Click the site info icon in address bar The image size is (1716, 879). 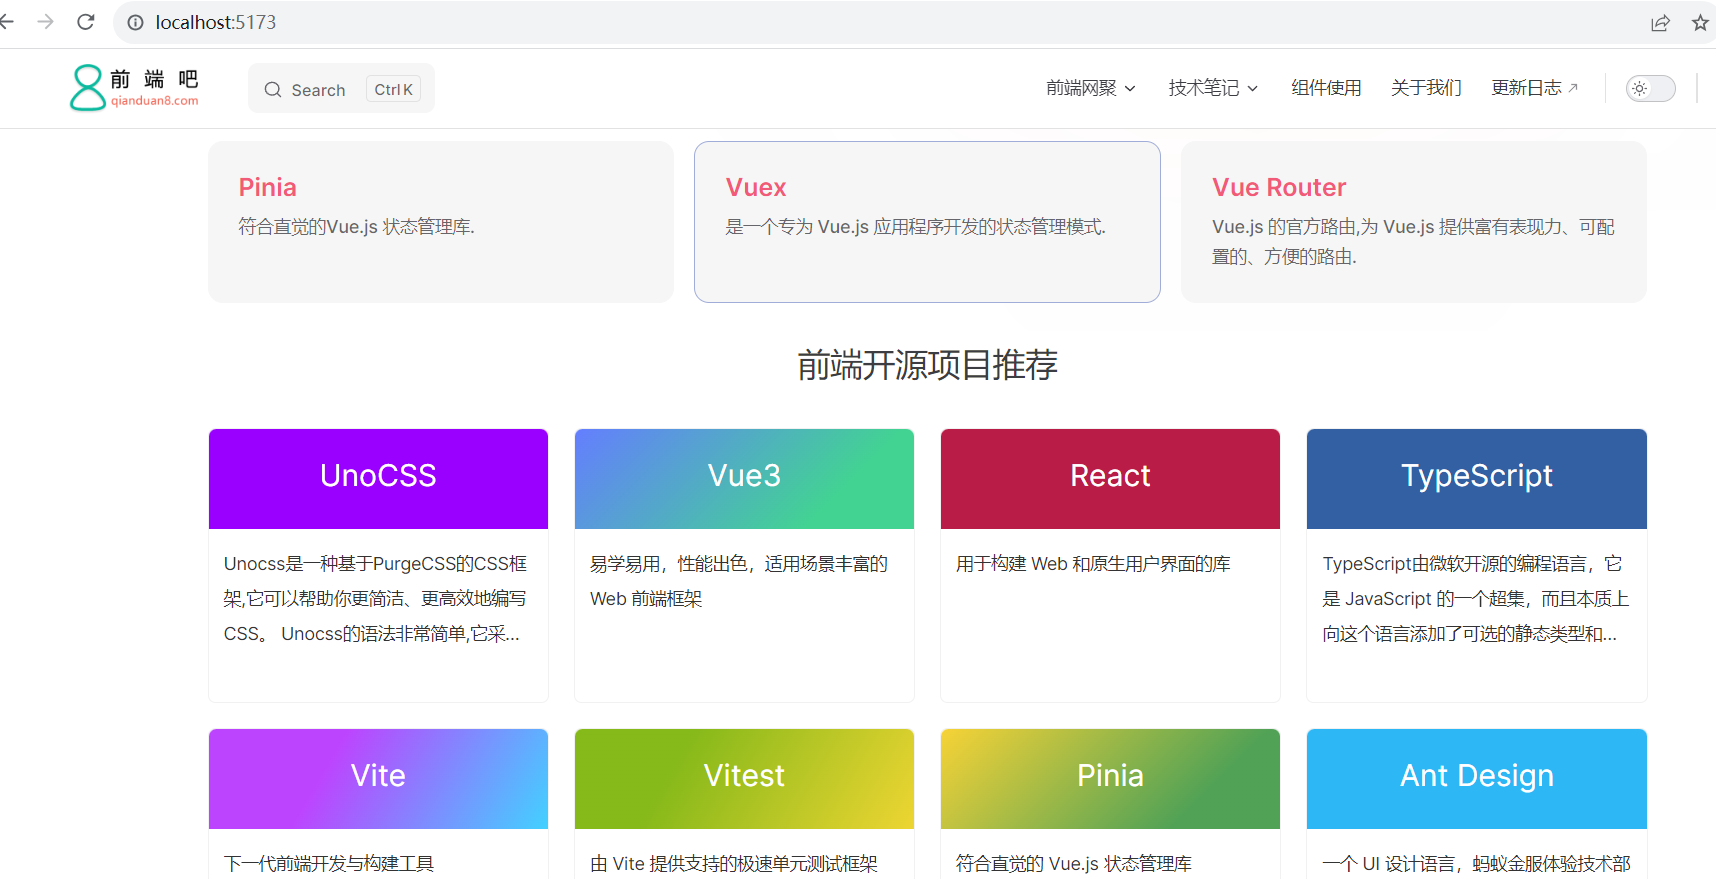[136, 22]
